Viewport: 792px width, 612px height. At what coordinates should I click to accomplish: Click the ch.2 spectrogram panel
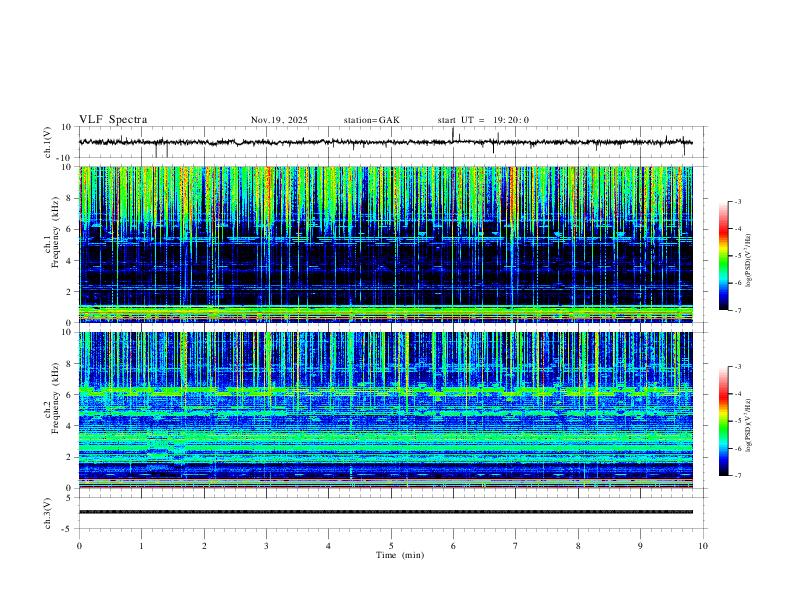coord(386,410)
